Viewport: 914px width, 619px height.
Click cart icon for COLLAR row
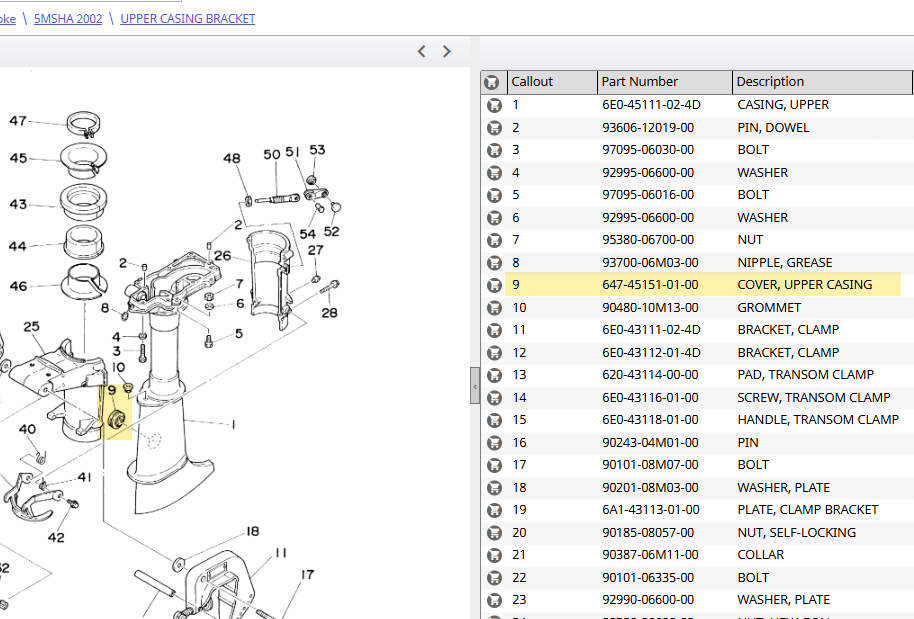coord(494,555)
